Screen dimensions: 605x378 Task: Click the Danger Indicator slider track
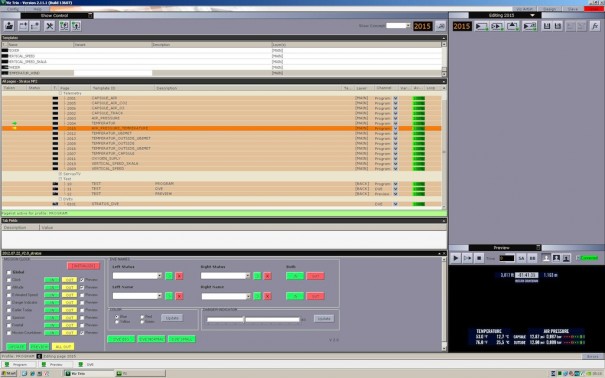(253, 319)
